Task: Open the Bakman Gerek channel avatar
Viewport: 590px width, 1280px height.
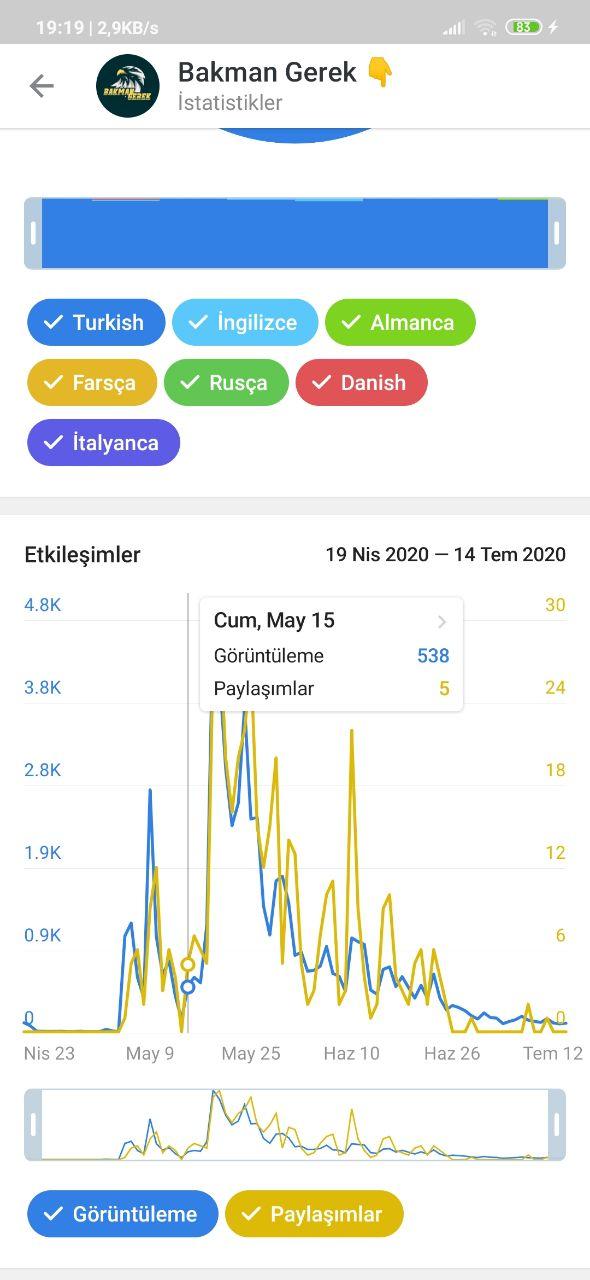Action: click(128, 86)
